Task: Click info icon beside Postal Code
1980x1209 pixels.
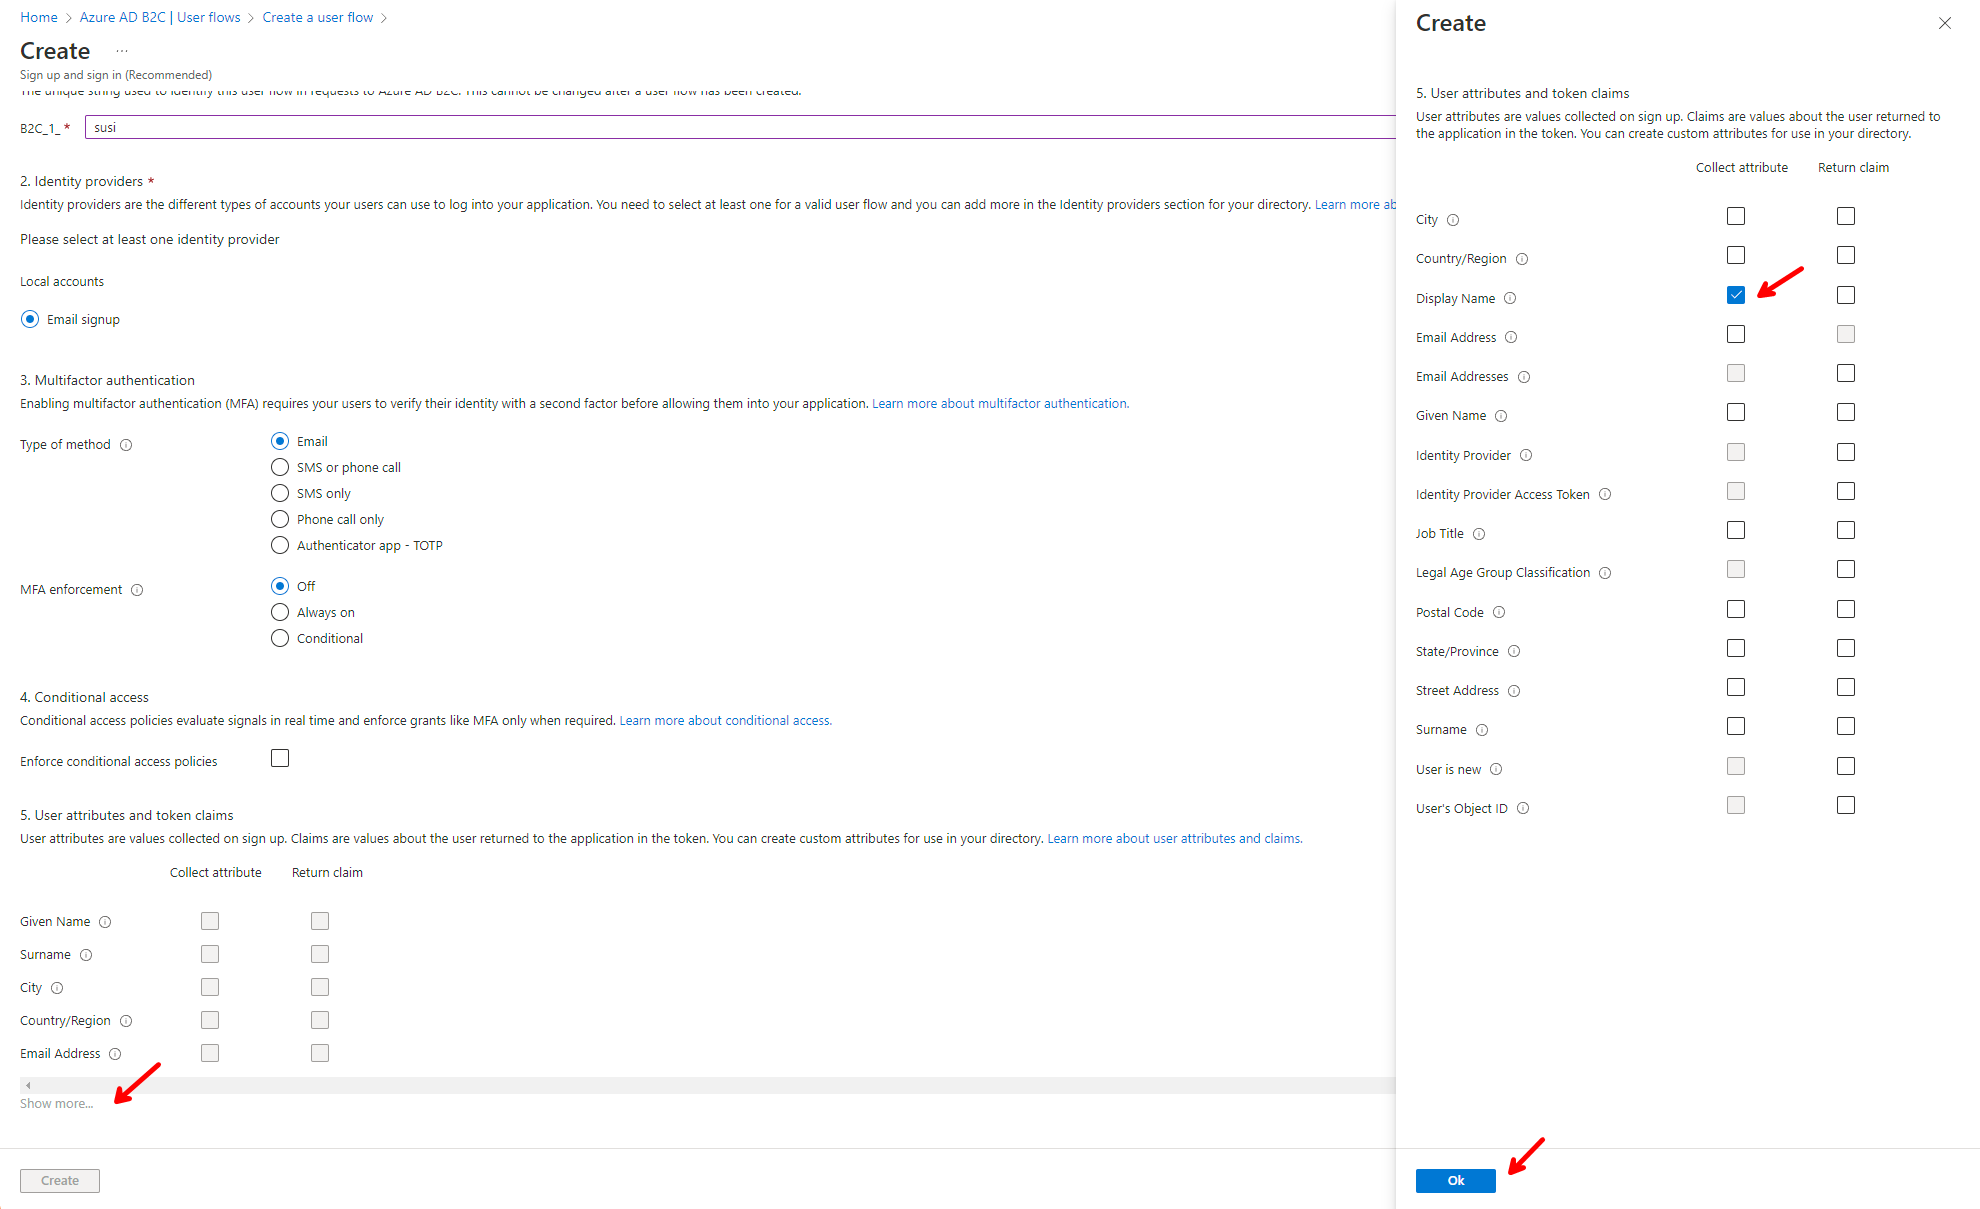Action: point(1499,612)
